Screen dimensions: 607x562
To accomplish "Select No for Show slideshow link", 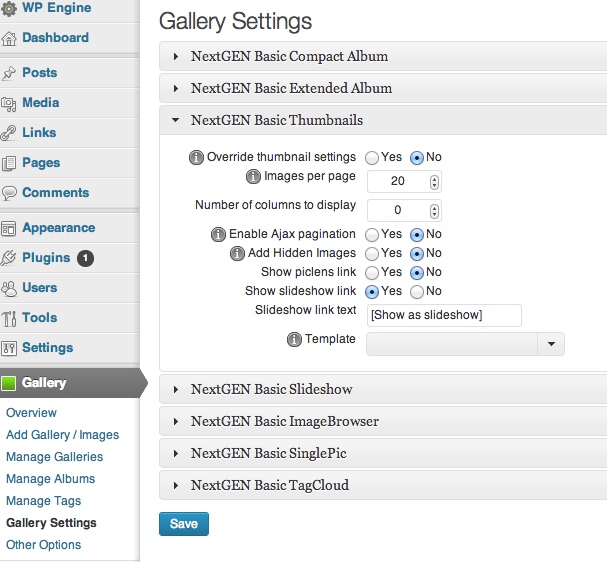I will [417, 292].
